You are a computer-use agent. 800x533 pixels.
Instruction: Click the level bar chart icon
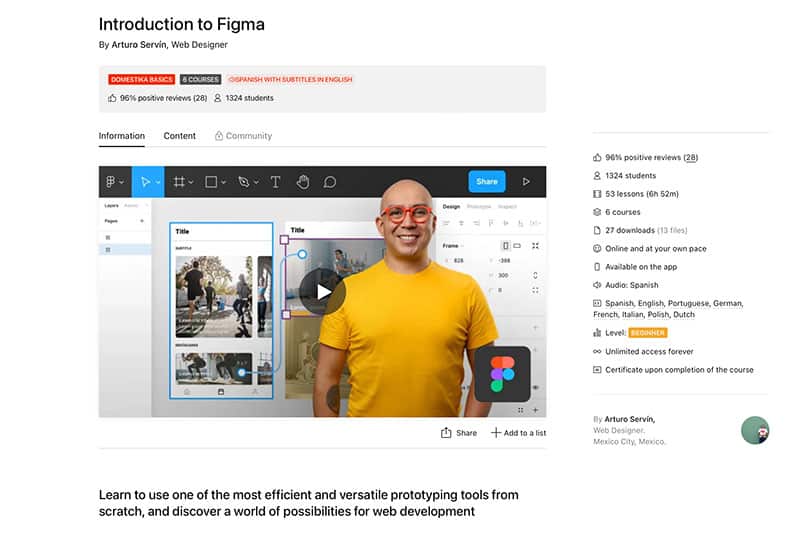[597, 333]
